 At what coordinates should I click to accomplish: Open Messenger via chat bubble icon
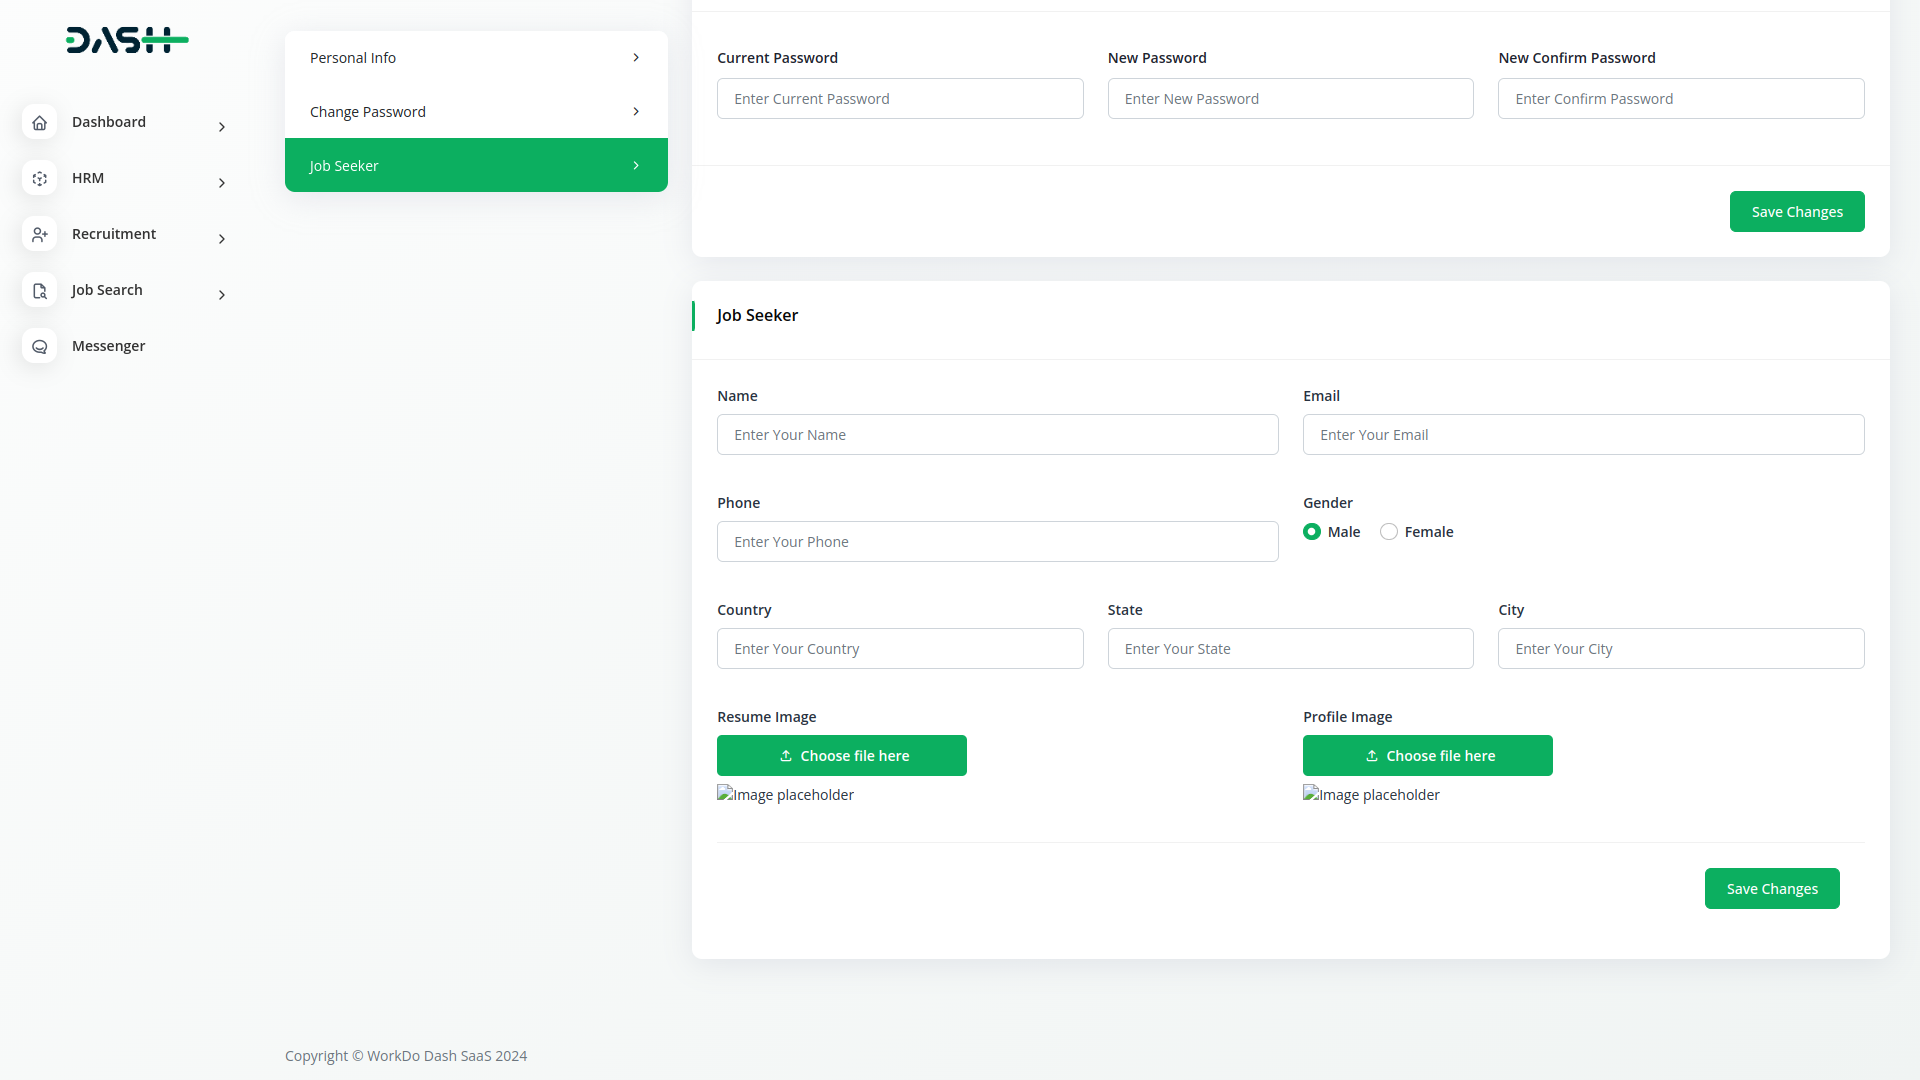tap(39, 346)
